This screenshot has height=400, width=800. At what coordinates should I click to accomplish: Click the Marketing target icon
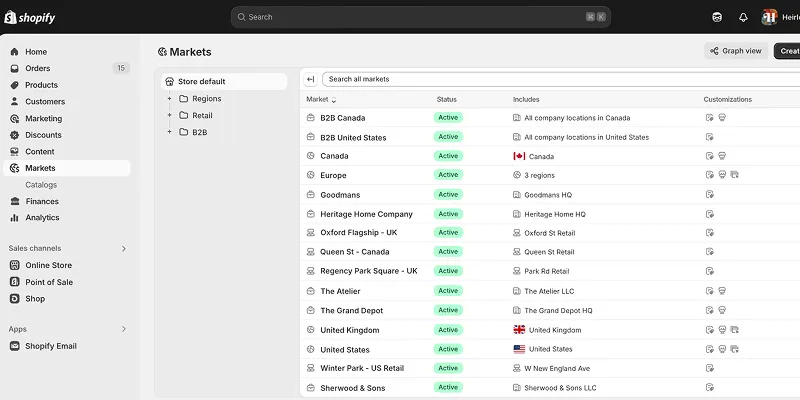click(14, 118)
